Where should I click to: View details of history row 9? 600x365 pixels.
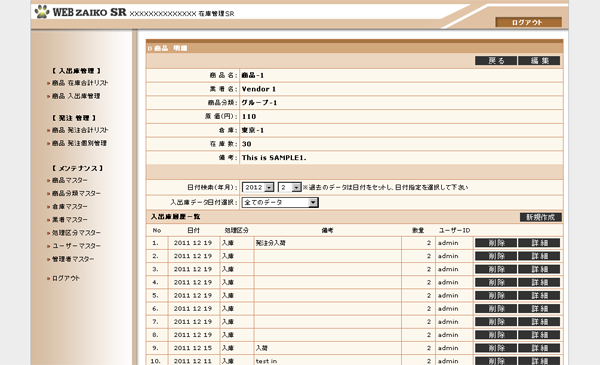pos(539,348)
